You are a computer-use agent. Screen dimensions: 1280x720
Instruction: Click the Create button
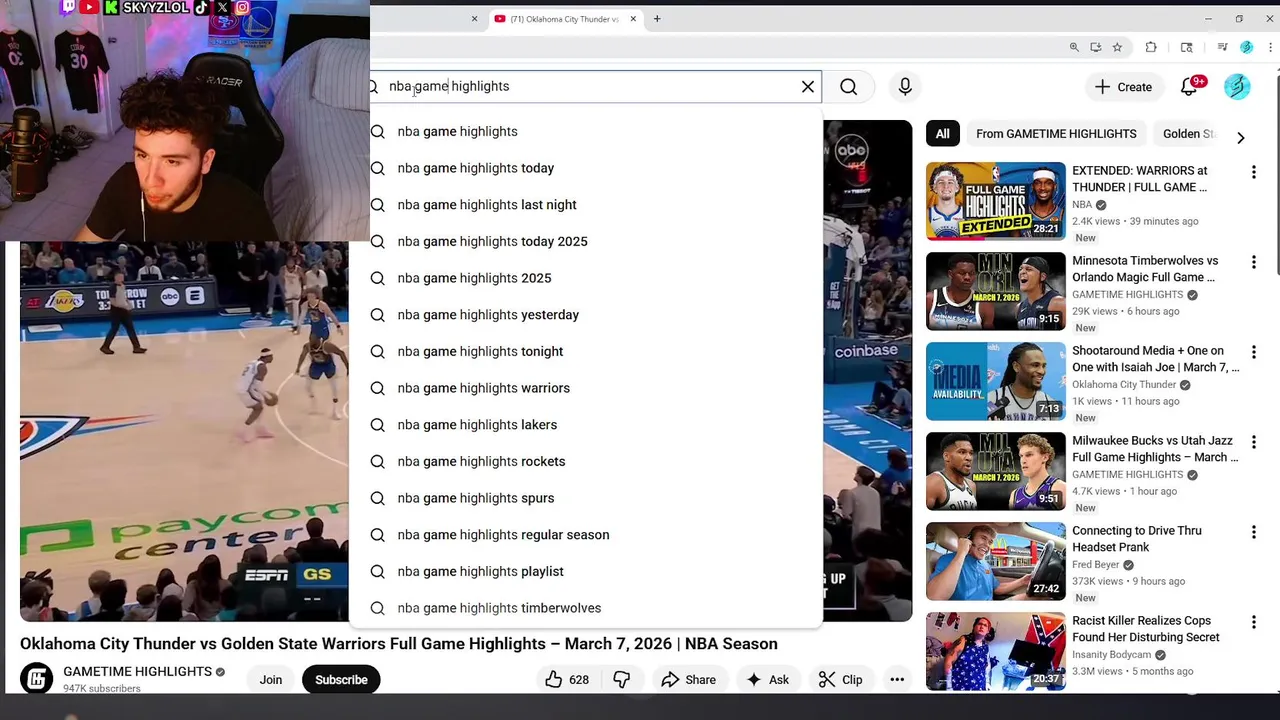(x=1123, y=87)
